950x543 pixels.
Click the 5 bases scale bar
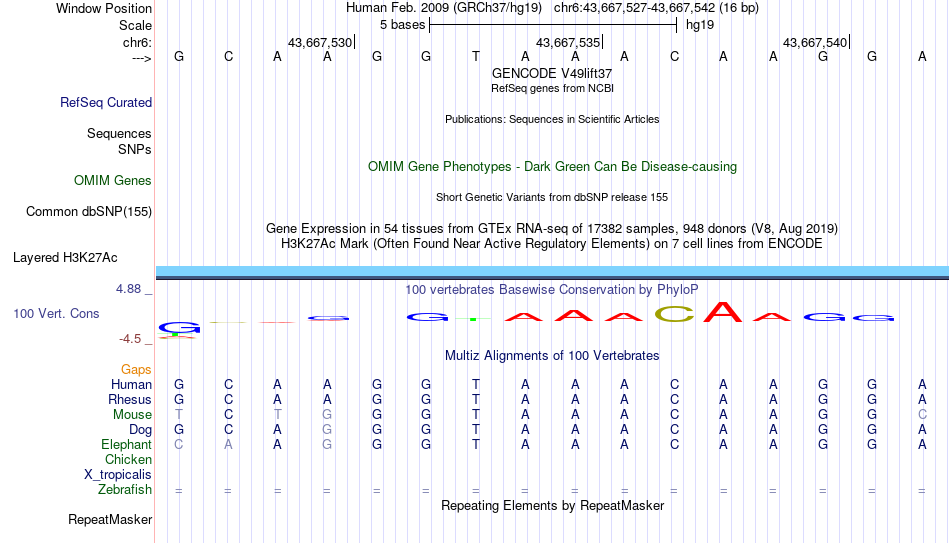click(553, 25)
